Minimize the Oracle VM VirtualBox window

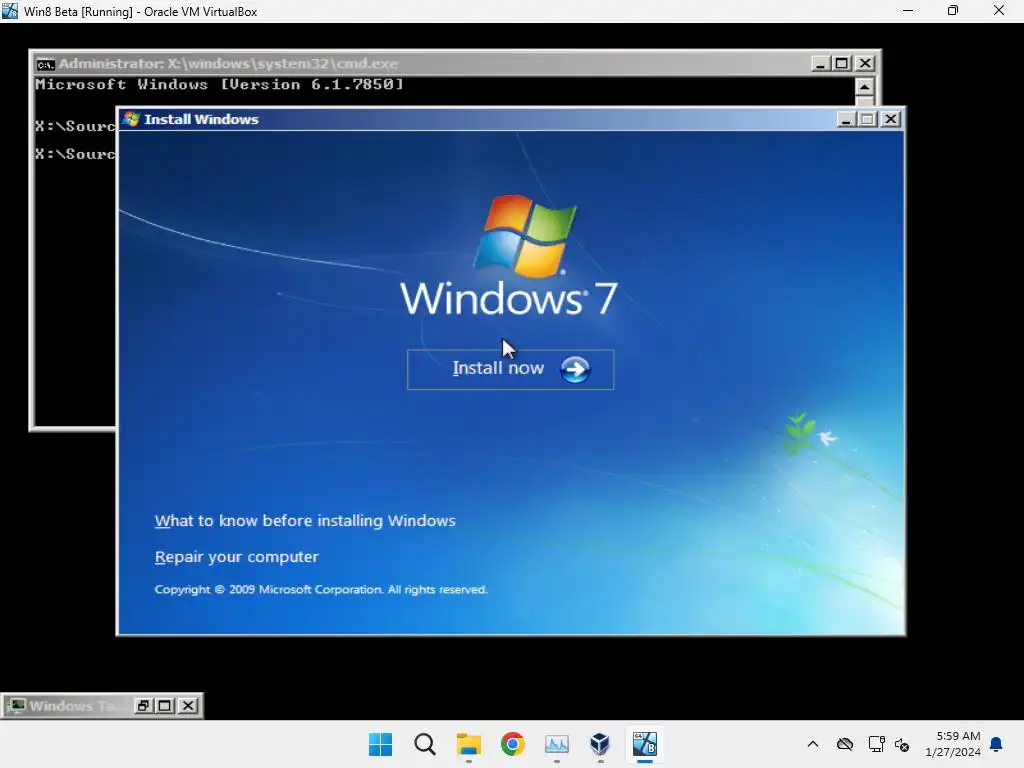click(x=908, y=10)
